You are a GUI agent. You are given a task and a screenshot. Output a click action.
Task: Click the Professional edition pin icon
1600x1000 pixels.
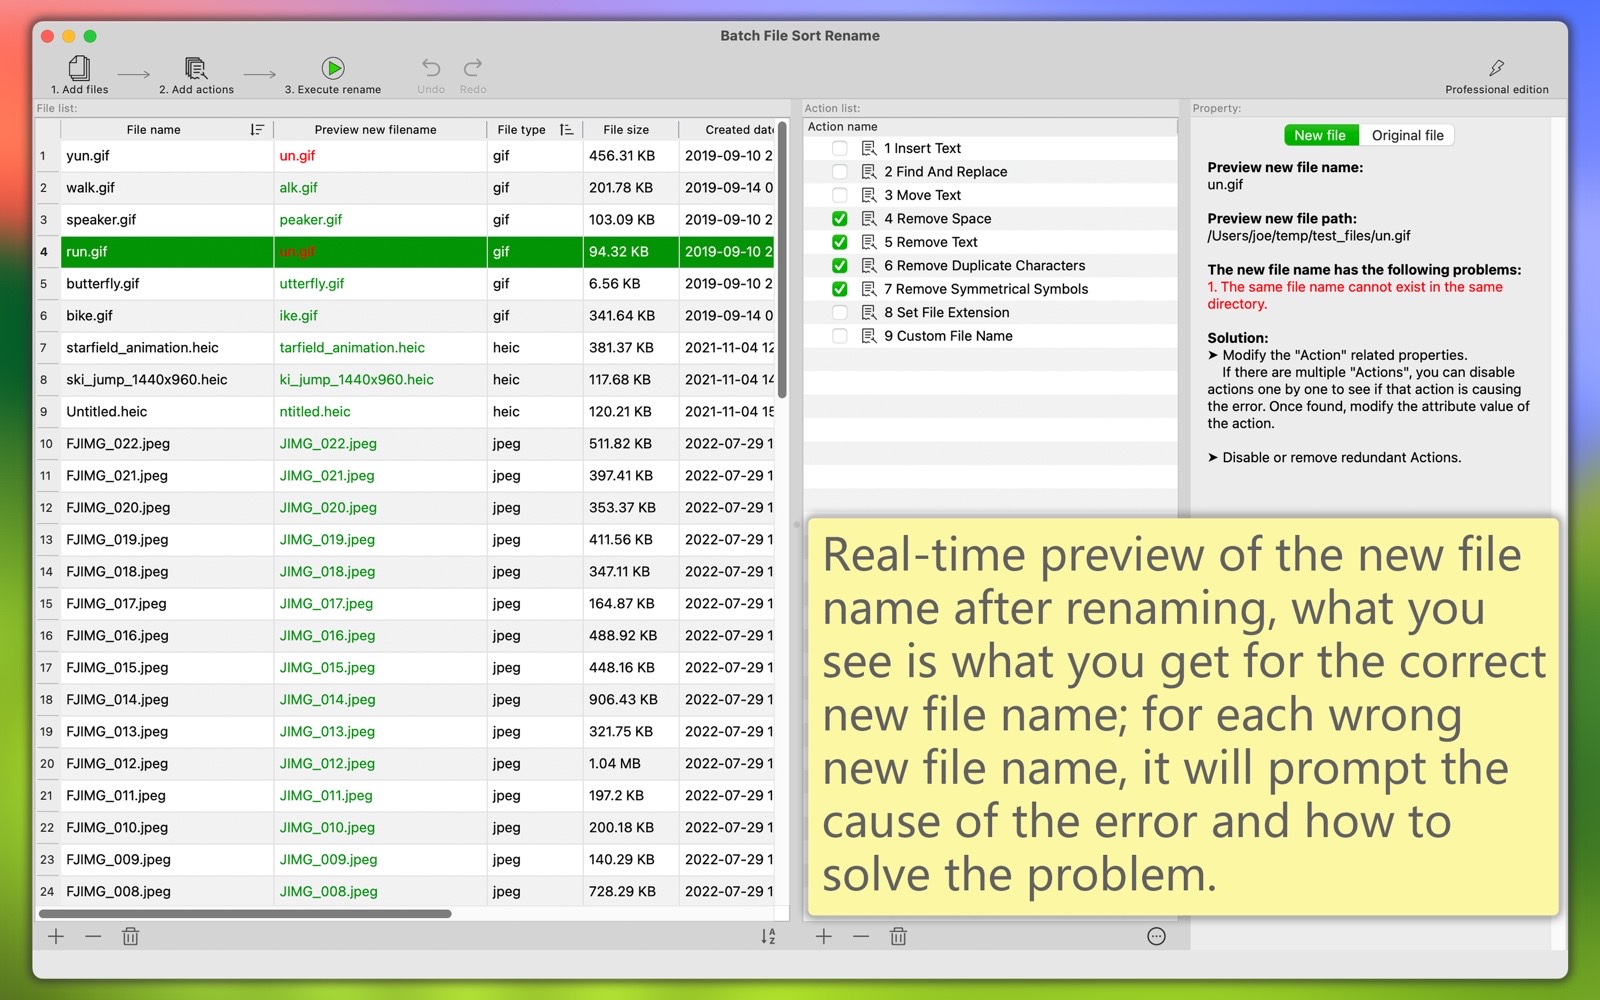coord(1496,68)
